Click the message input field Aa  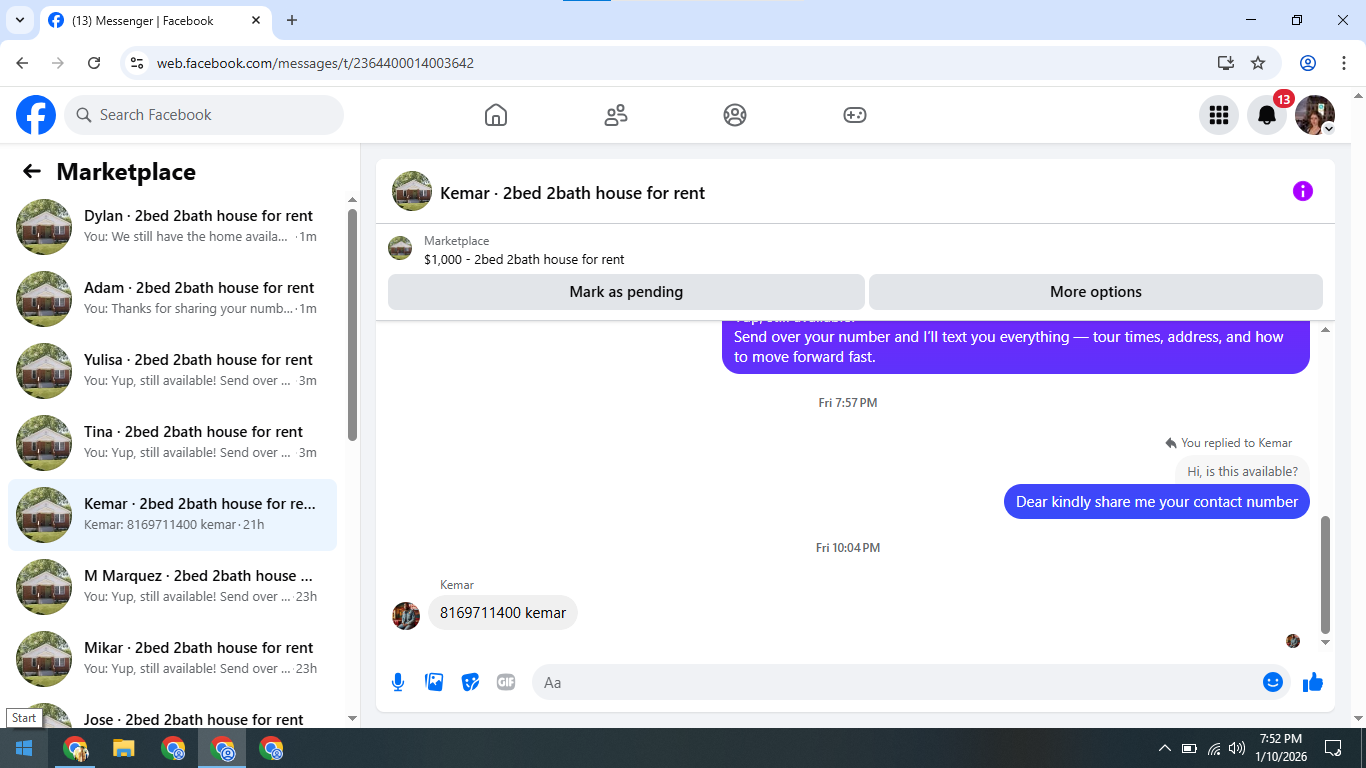911,682
